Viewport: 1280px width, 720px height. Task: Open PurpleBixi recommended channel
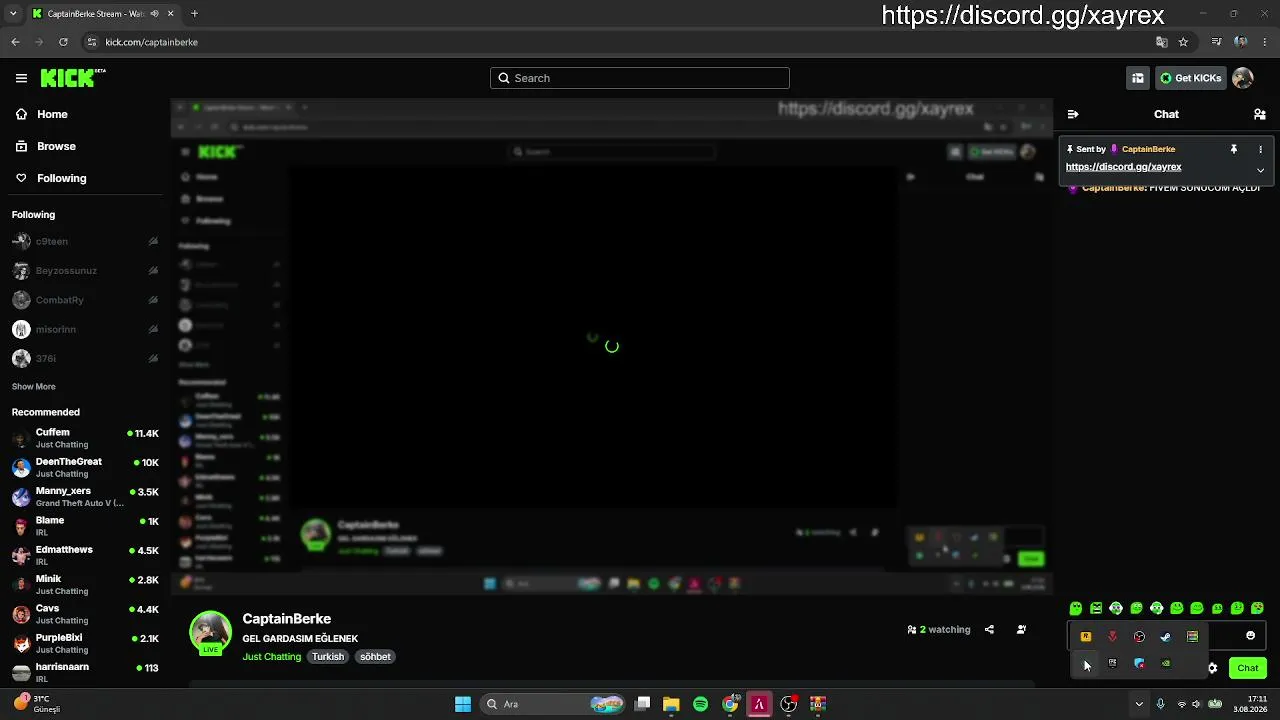pos(85,643)
